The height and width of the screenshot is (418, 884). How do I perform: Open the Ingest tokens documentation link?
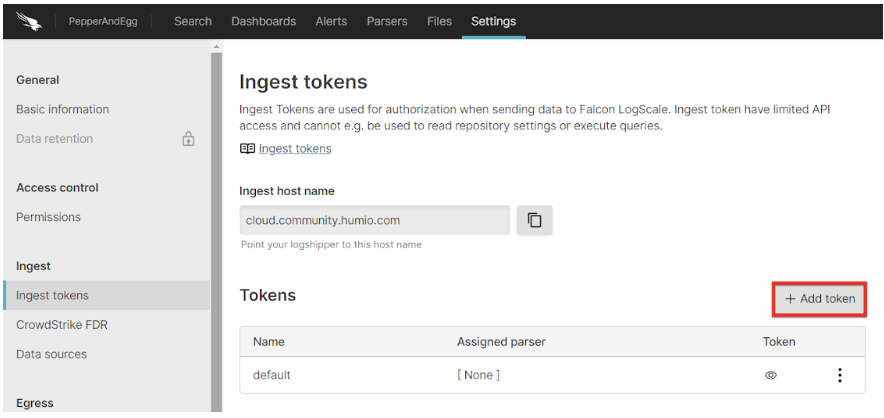tap(295, 148)
